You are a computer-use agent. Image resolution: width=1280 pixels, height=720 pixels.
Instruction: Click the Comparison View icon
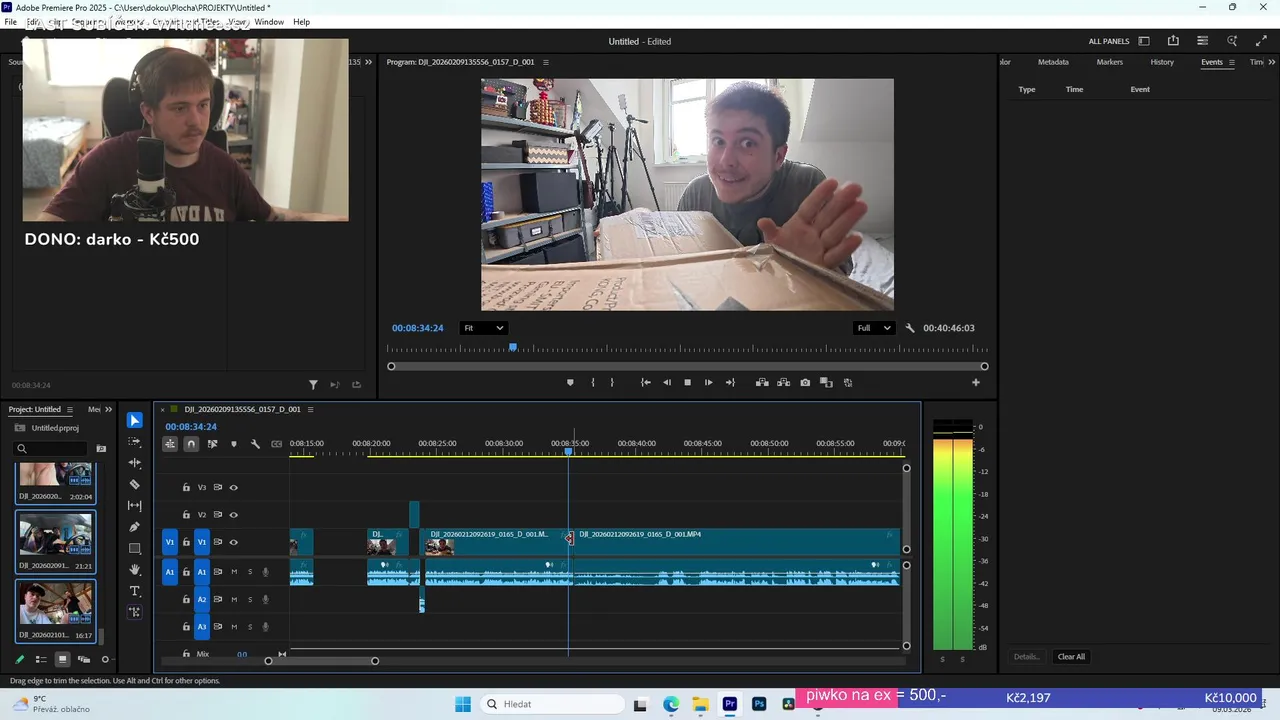coord(826,382)
